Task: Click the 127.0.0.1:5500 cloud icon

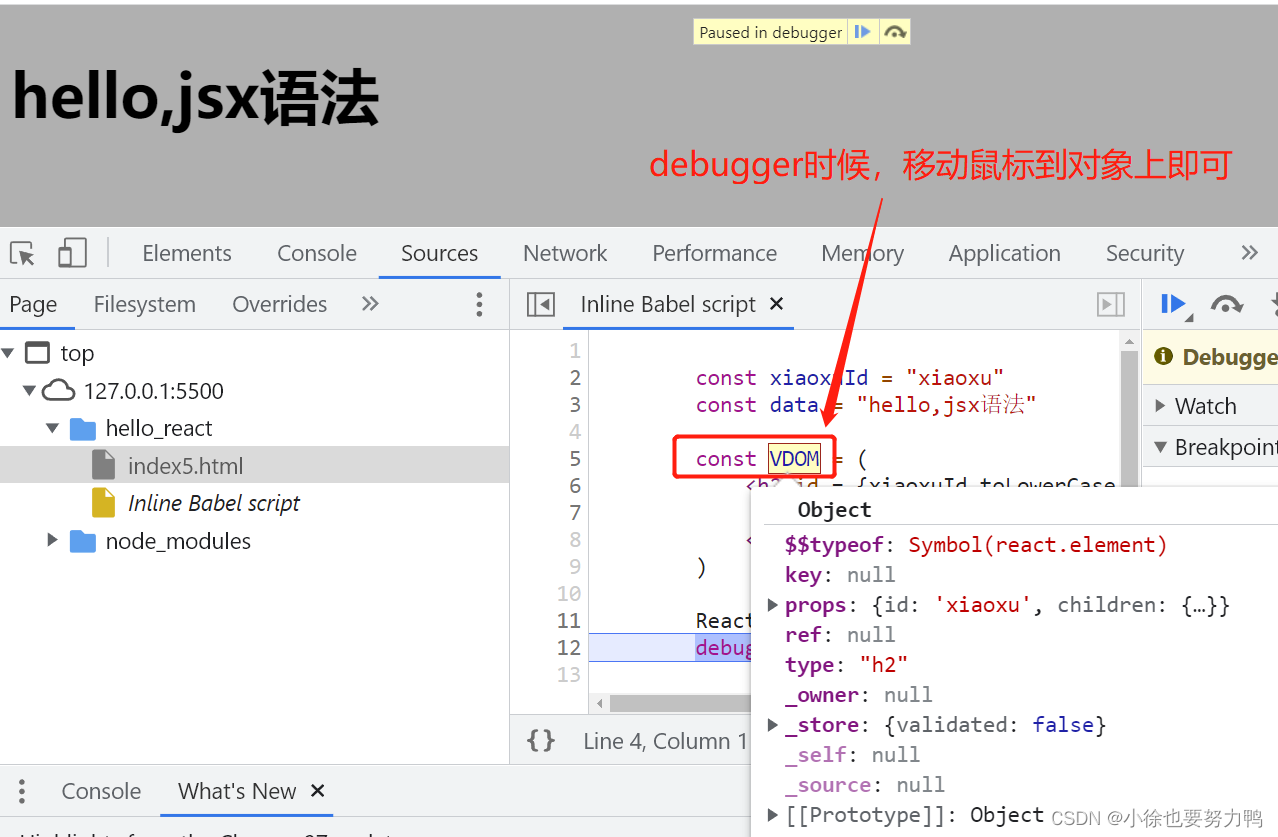Action: [59, 390]
